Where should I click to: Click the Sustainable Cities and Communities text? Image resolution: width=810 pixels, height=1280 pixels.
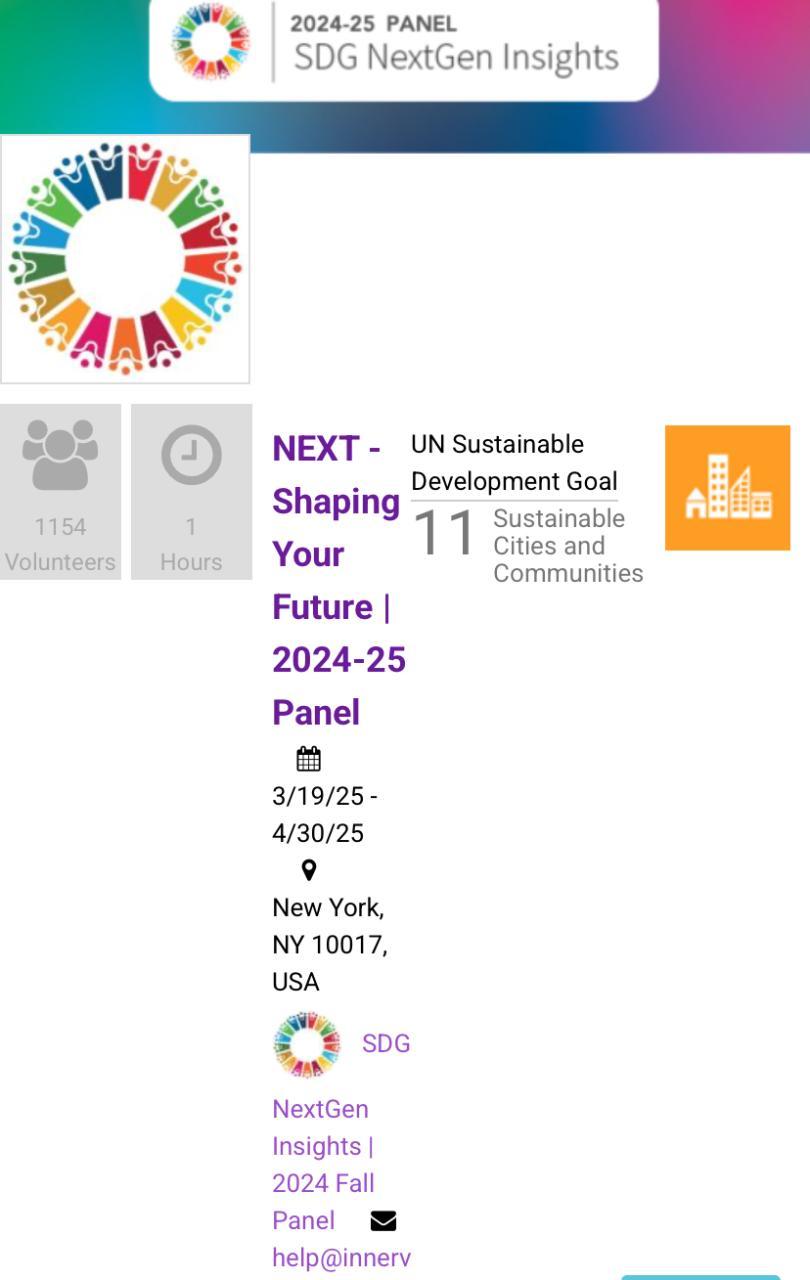pos(566,546)
